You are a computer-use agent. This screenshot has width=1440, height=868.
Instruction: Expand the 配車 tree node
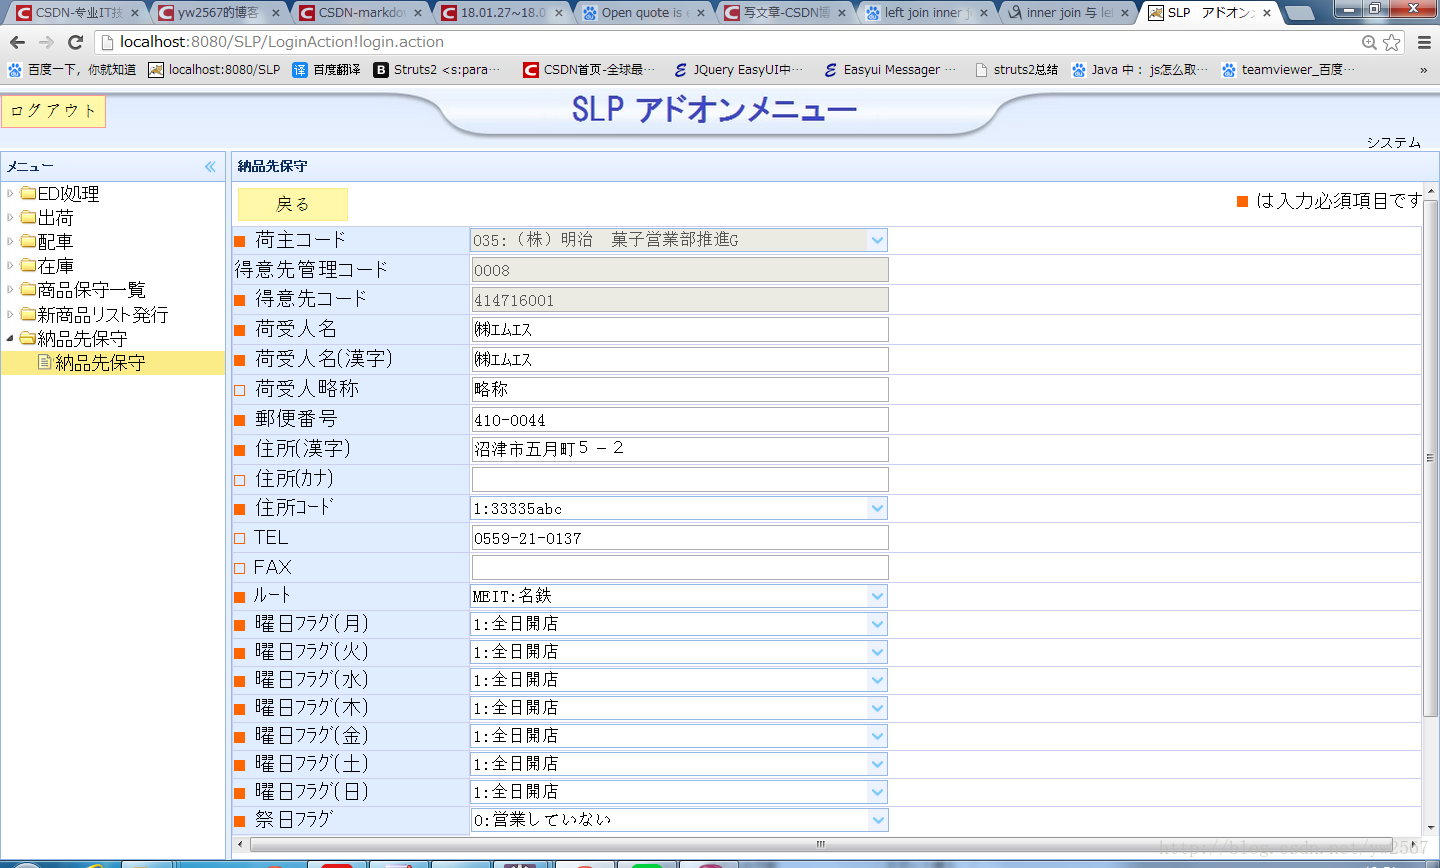pos(10,241)
